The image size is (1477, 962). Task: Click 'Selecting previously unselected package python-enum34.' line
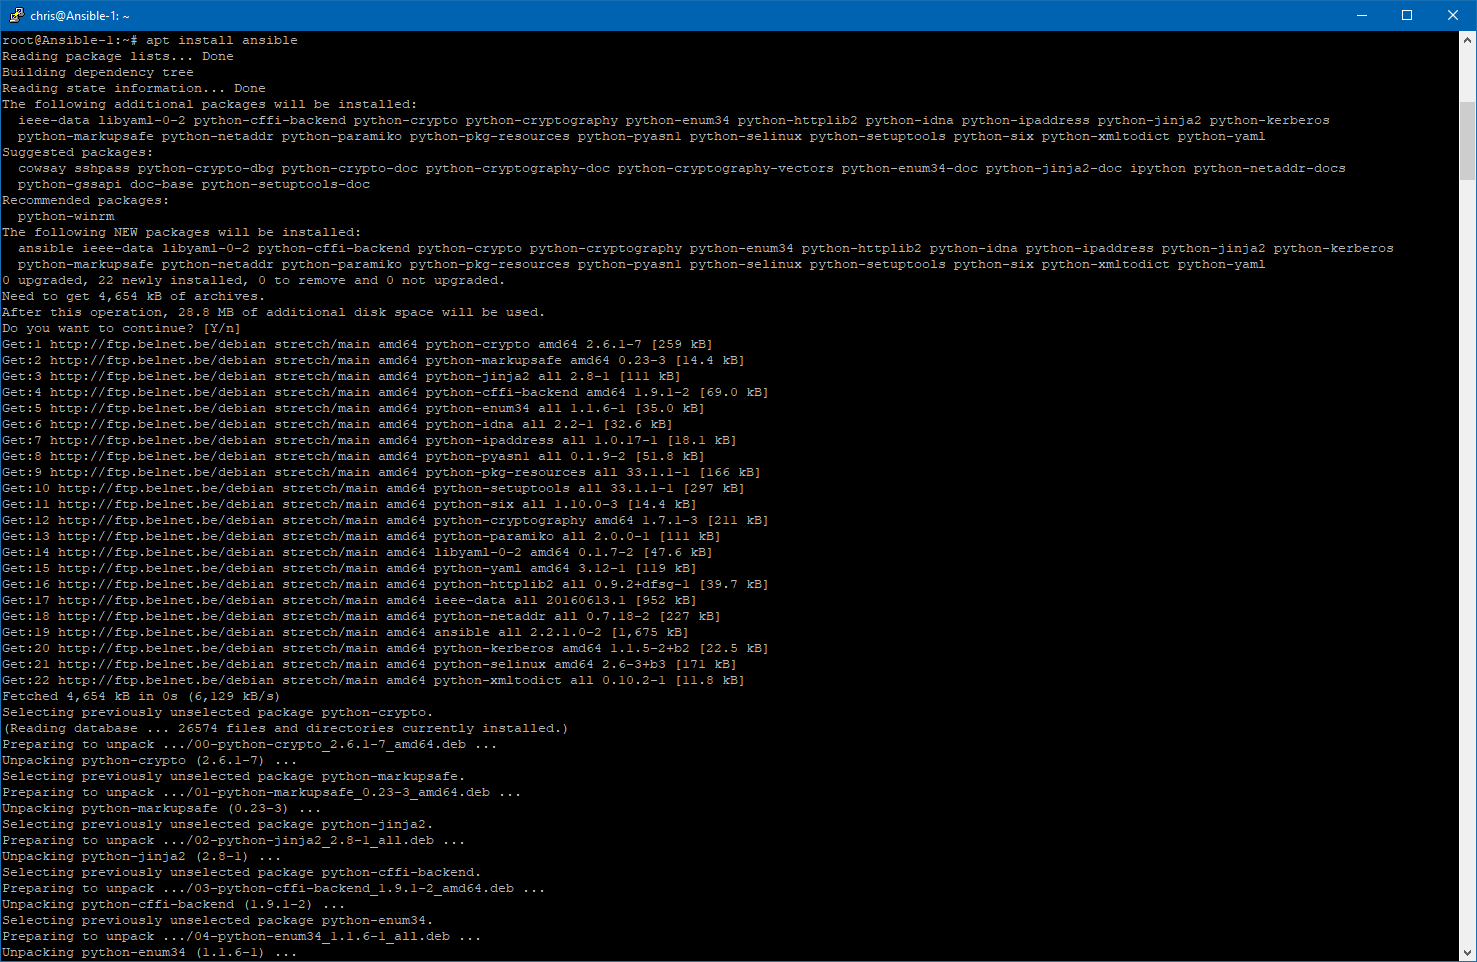tap(218, 920)
